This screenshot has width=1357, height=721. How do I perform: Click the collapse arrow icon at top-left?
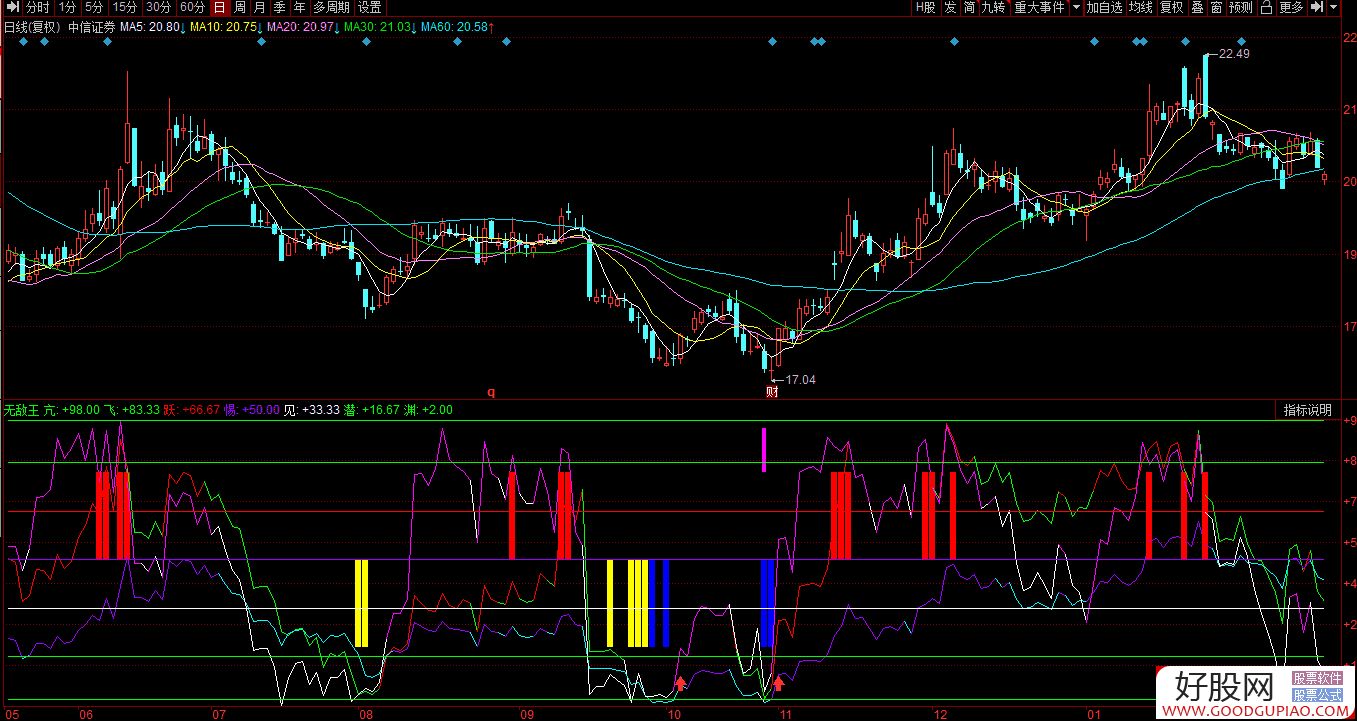[13, 8]
